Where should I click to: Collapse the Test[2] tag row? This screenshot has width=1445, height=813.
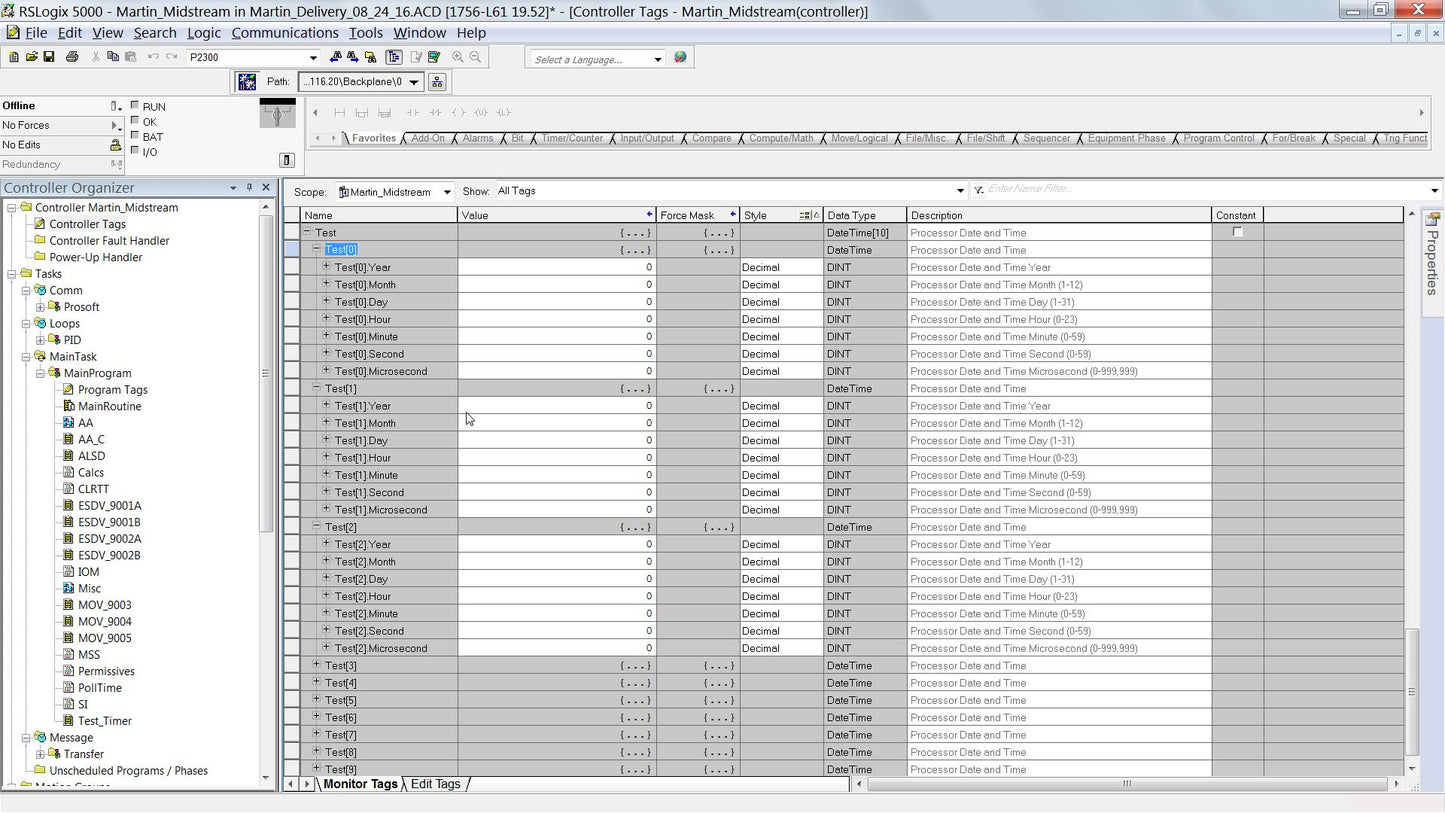(x=316, y=526)
